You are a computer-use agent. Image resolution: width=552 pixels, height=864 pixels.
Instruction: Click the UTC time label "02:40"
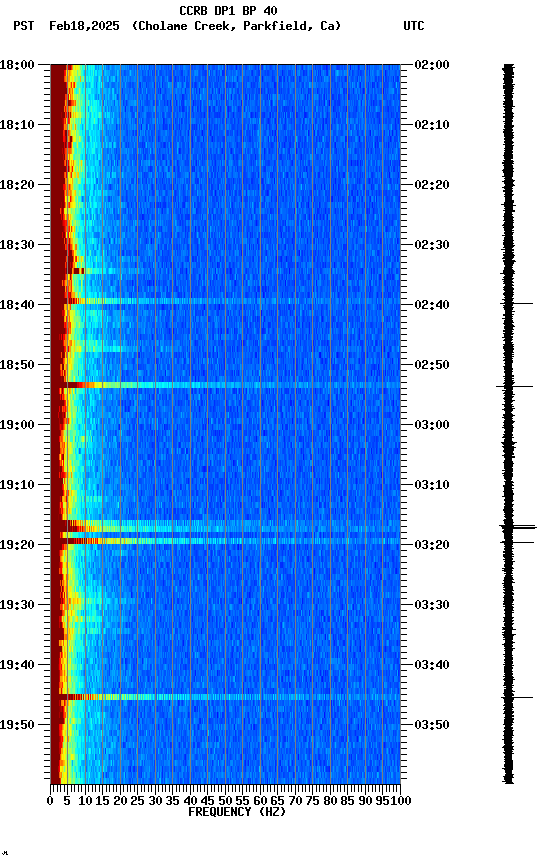[x=432, y=305]
